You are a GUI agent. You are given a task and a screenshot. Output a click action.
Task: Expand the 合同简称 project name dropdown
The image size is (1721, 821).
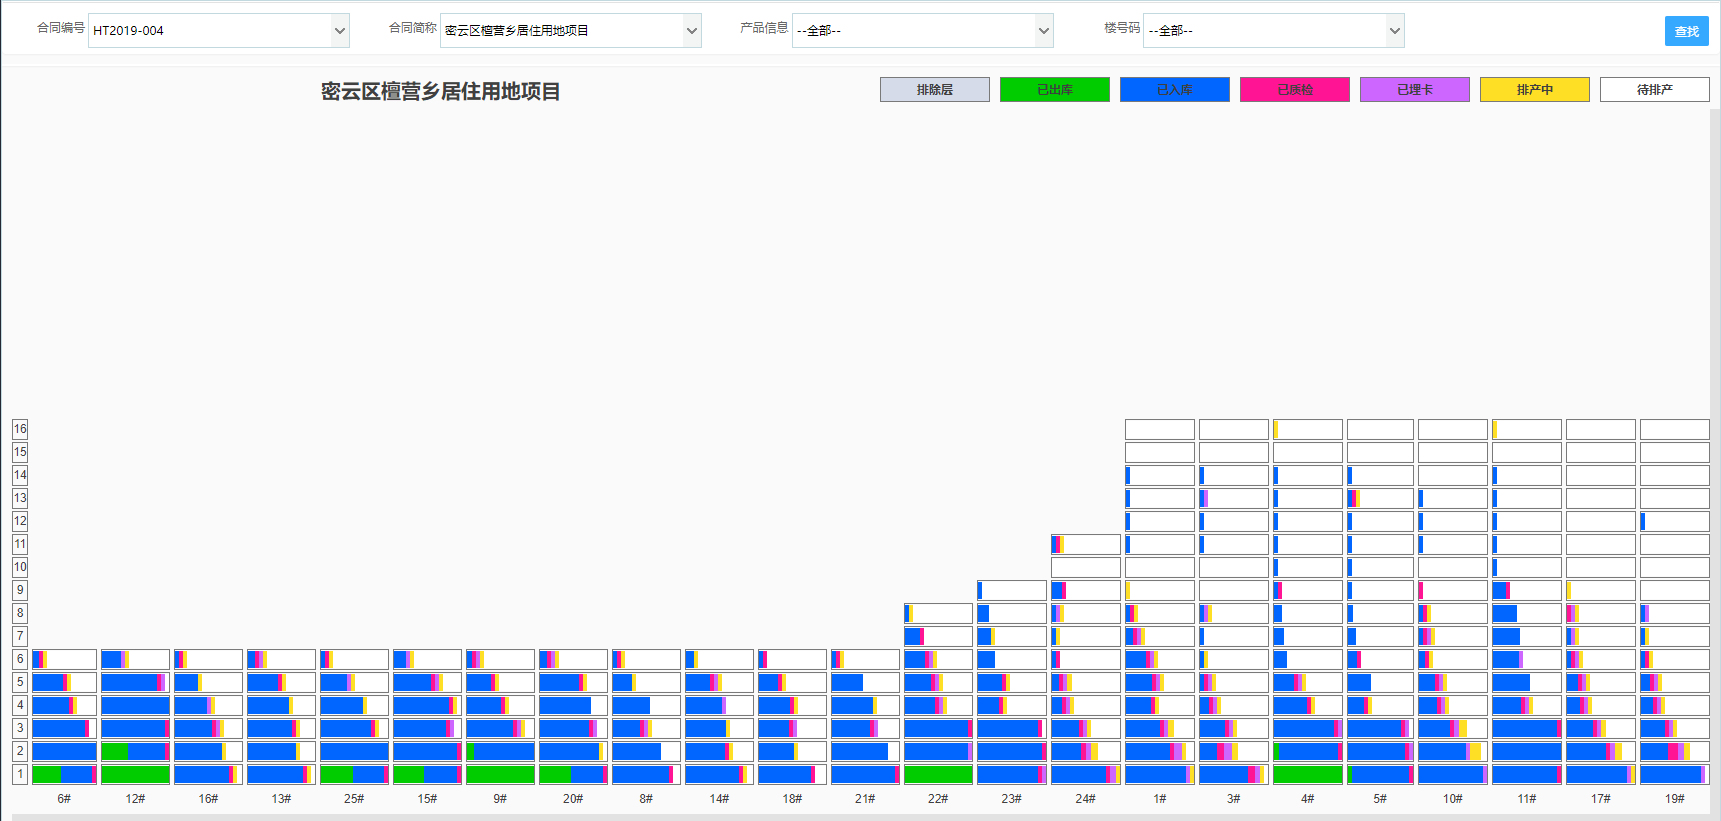point(570,31)
